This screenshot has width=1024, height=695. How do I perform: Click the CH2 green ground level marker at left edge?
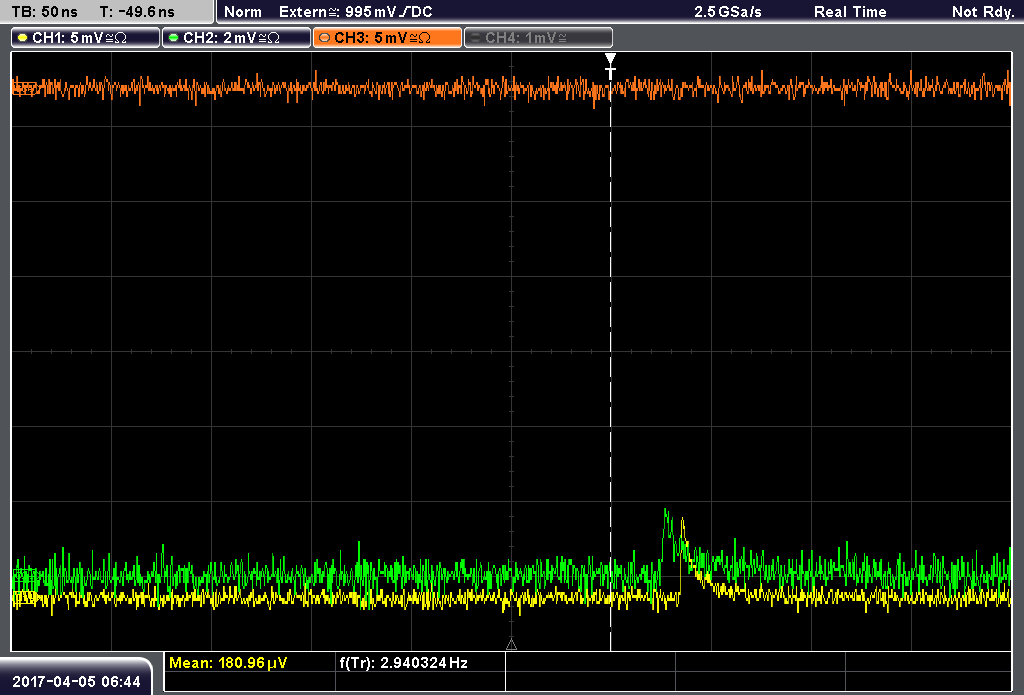coord(24,575)
